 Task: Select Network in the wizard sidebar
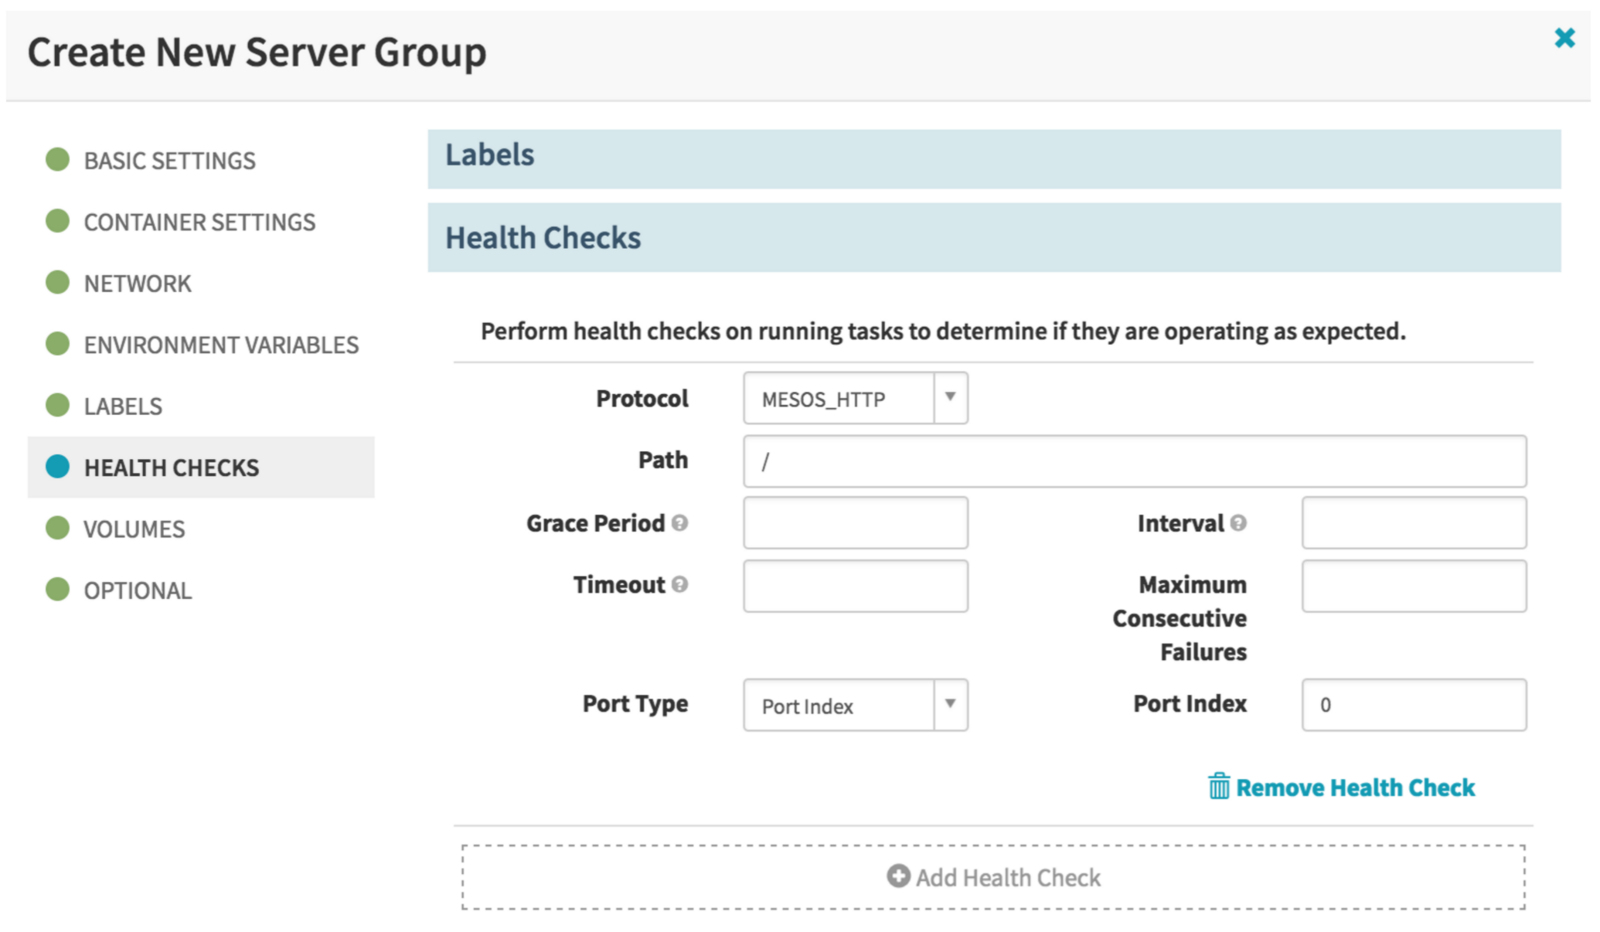click(x=137, y=284)
